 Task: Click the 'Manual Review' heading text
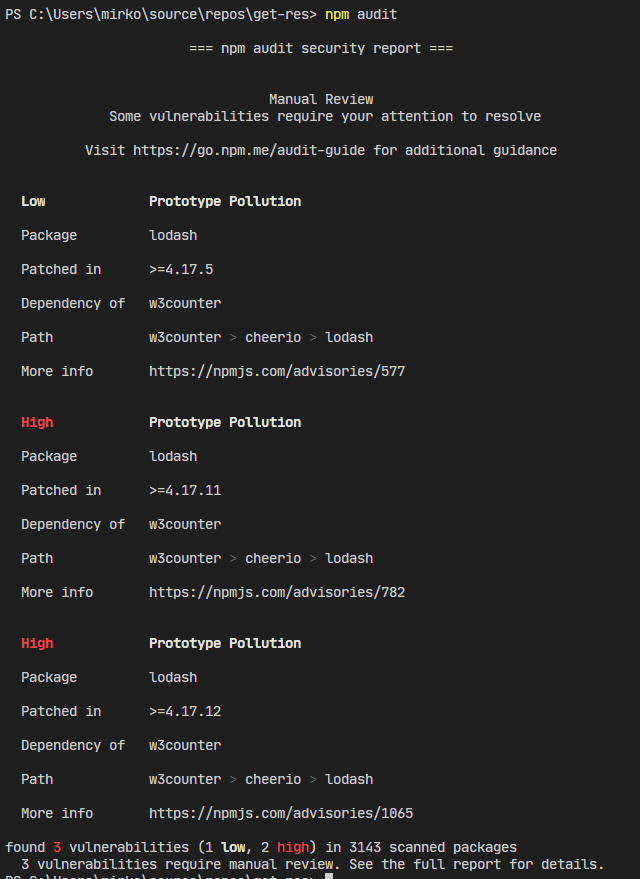pyautogui.click(x=321, y=99)
